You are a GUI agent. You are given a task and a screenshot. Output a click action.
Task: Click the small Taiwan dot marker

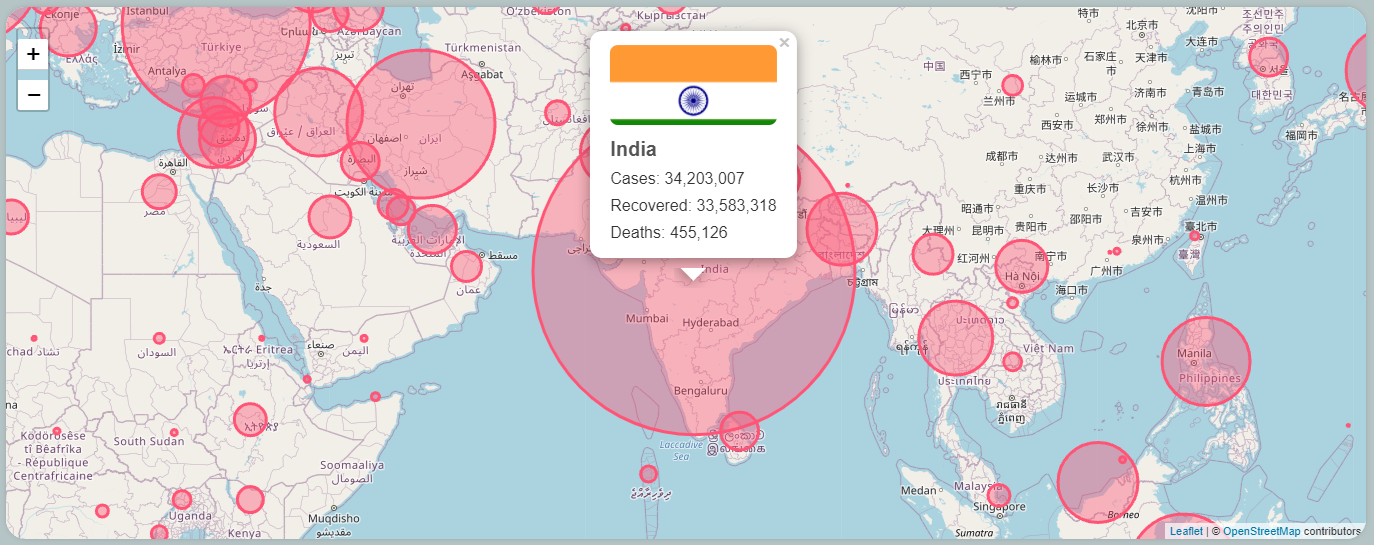coord(1194,236)
